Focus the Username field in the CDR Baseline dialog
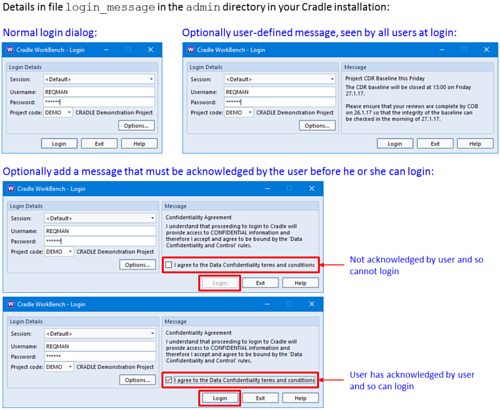Image resolution: width=500 pixels, height=410 pixels. (x=280, y=92)
